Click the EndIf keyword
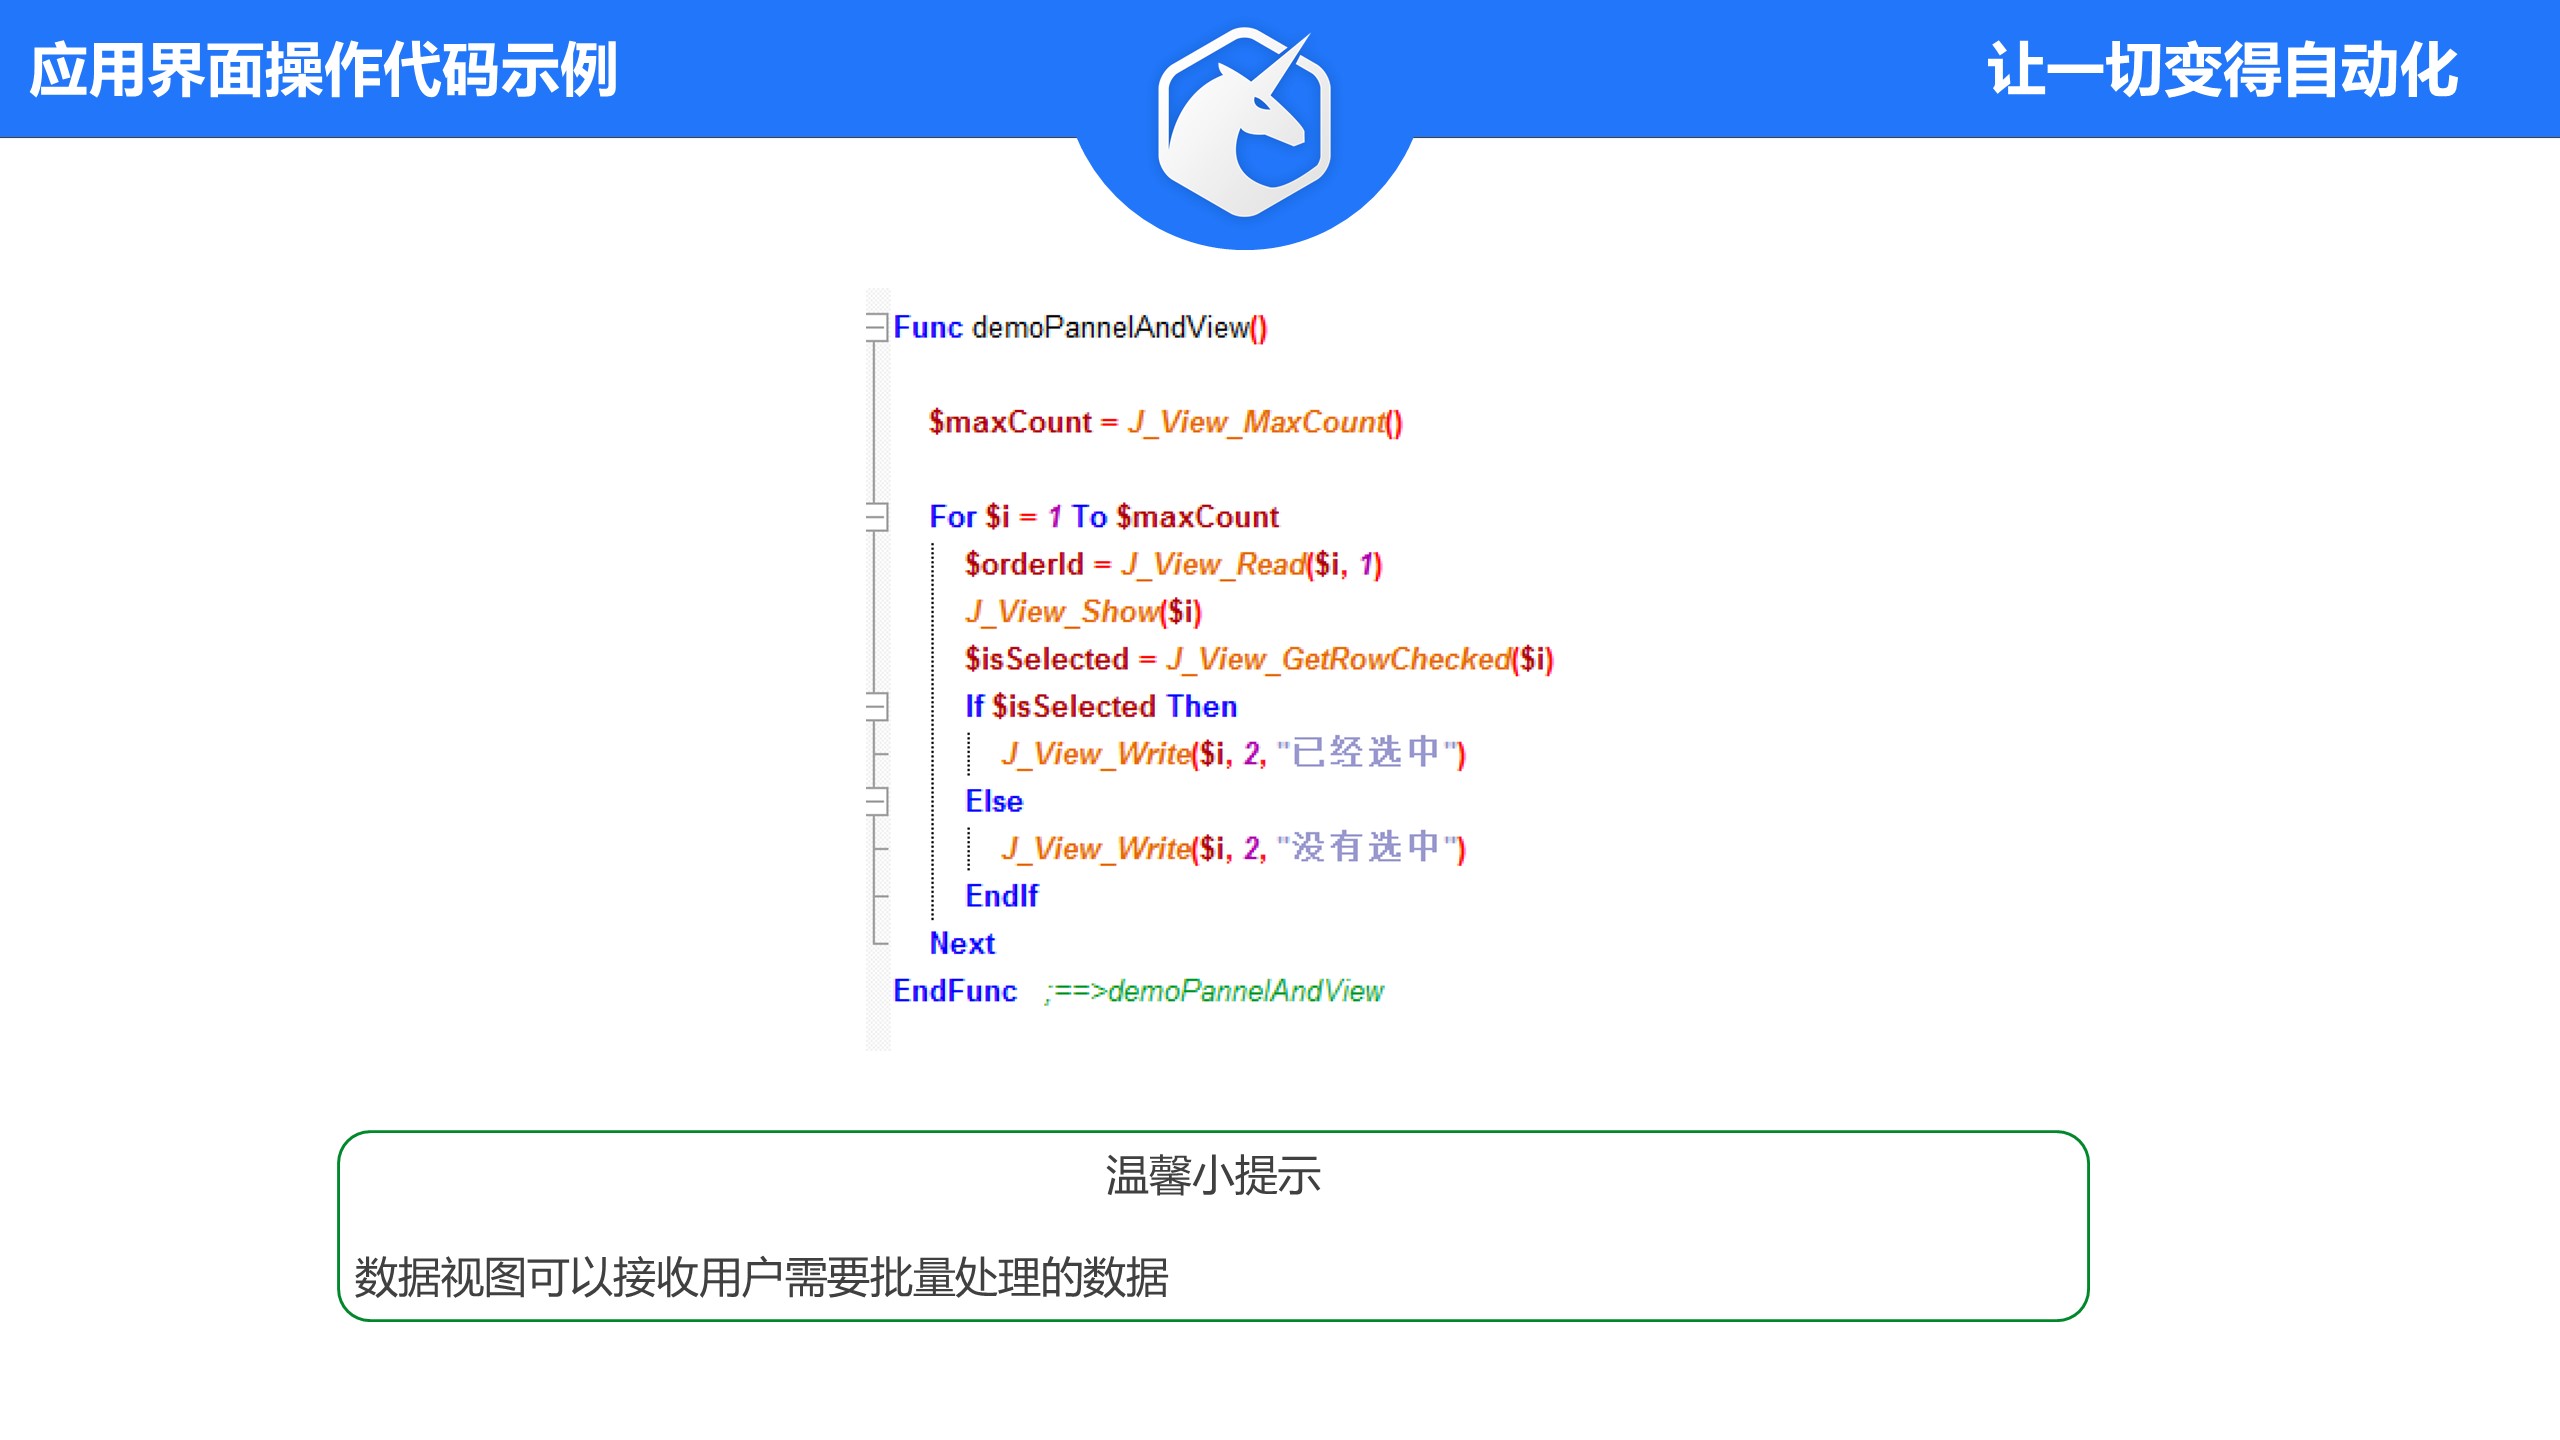The width and height of the screenshot is (2560, 1440). pos(1001,896)
